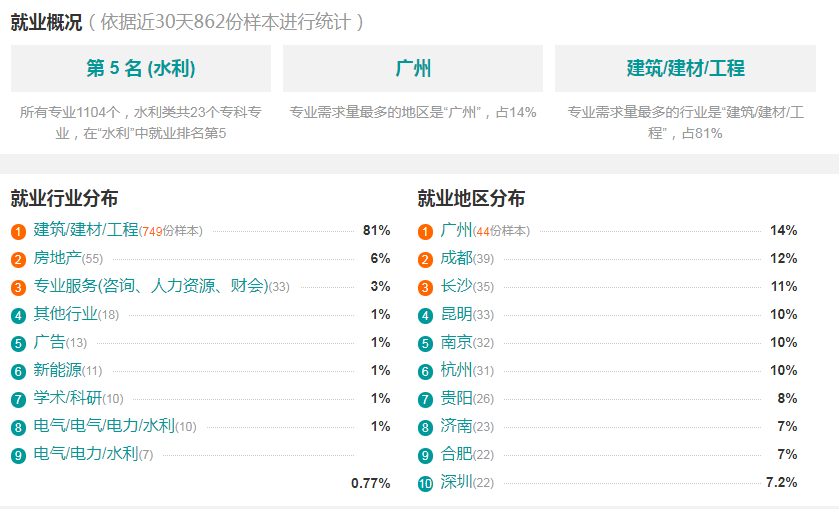This screenshot has height=509, width=839.
Task: Click the orange rank 3 badge beside 长沙
Action: point(425,287)
